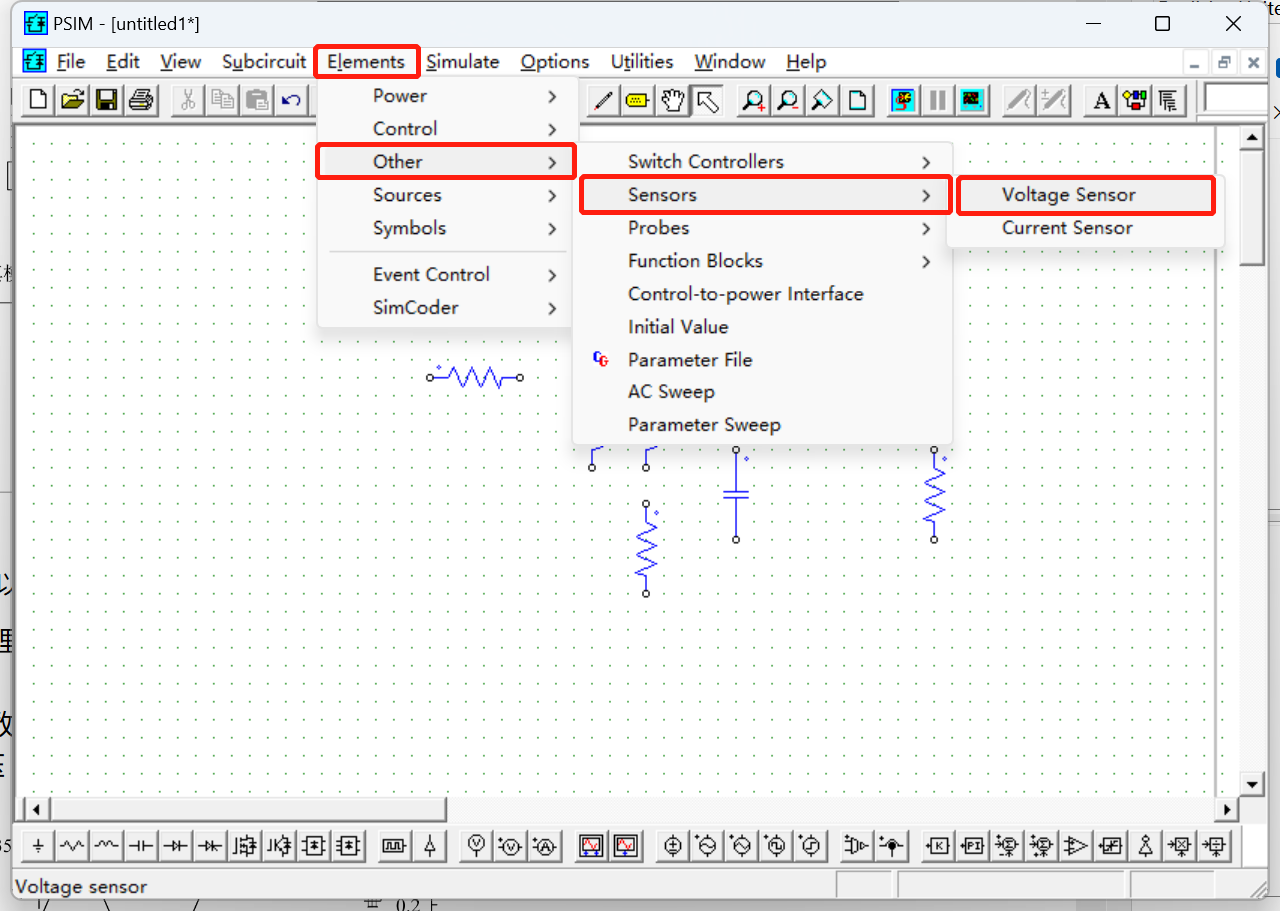This screenshot has height=911, width=1280.
Task: Pick the Square-wave voltage source icon
Action: tap(777, 846)
